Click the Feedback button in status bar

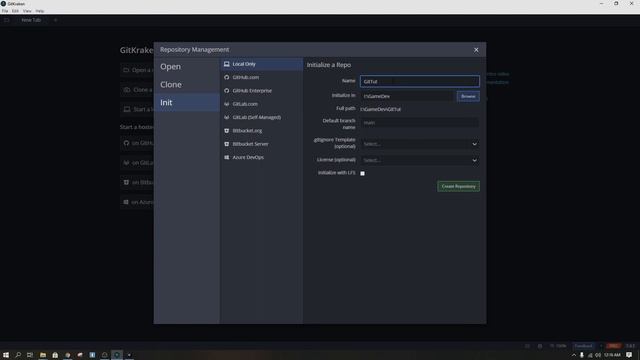tap(583, 346)
